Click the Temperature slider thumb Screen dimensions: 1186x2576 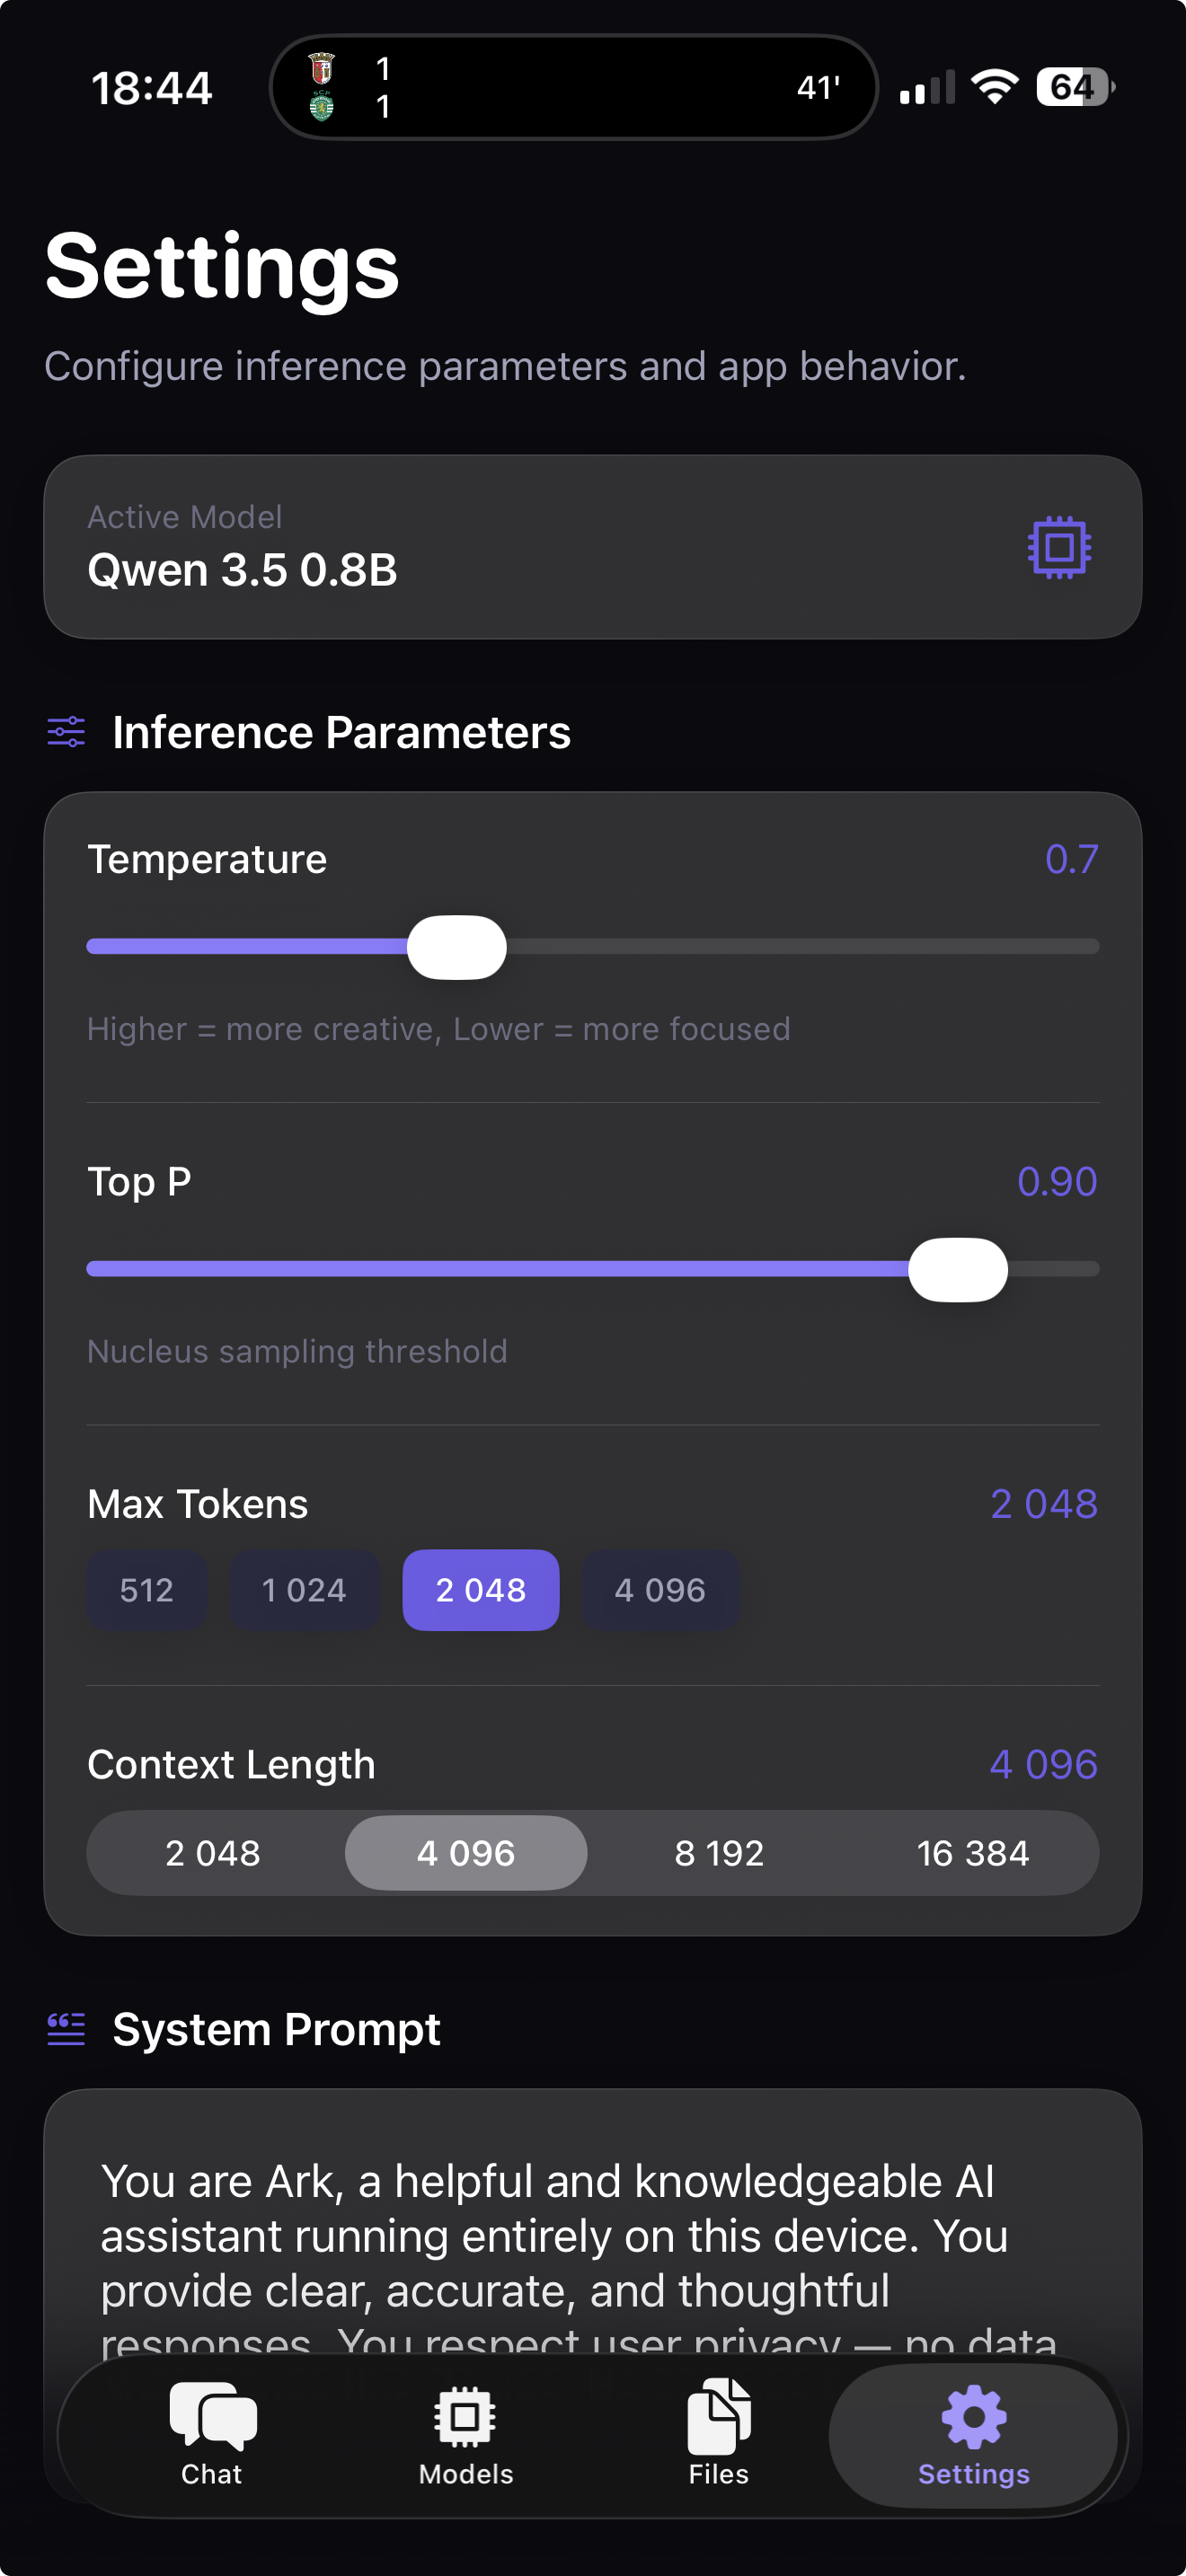pos(458,946)
